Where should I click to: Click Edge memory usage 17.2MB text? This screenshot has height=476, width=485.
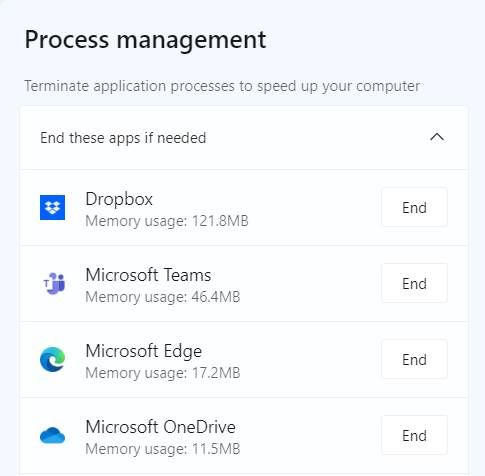163,373
